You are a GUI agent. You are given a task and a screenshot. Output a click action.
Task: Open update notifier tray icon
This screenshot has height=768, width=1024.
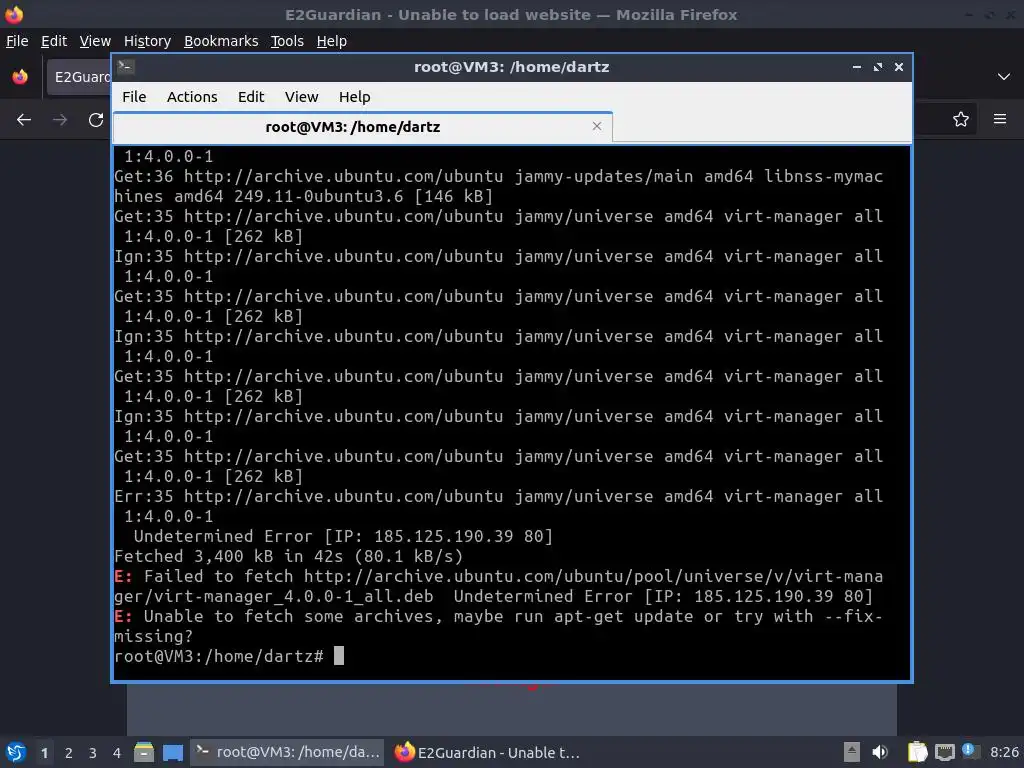coord(970,751)
